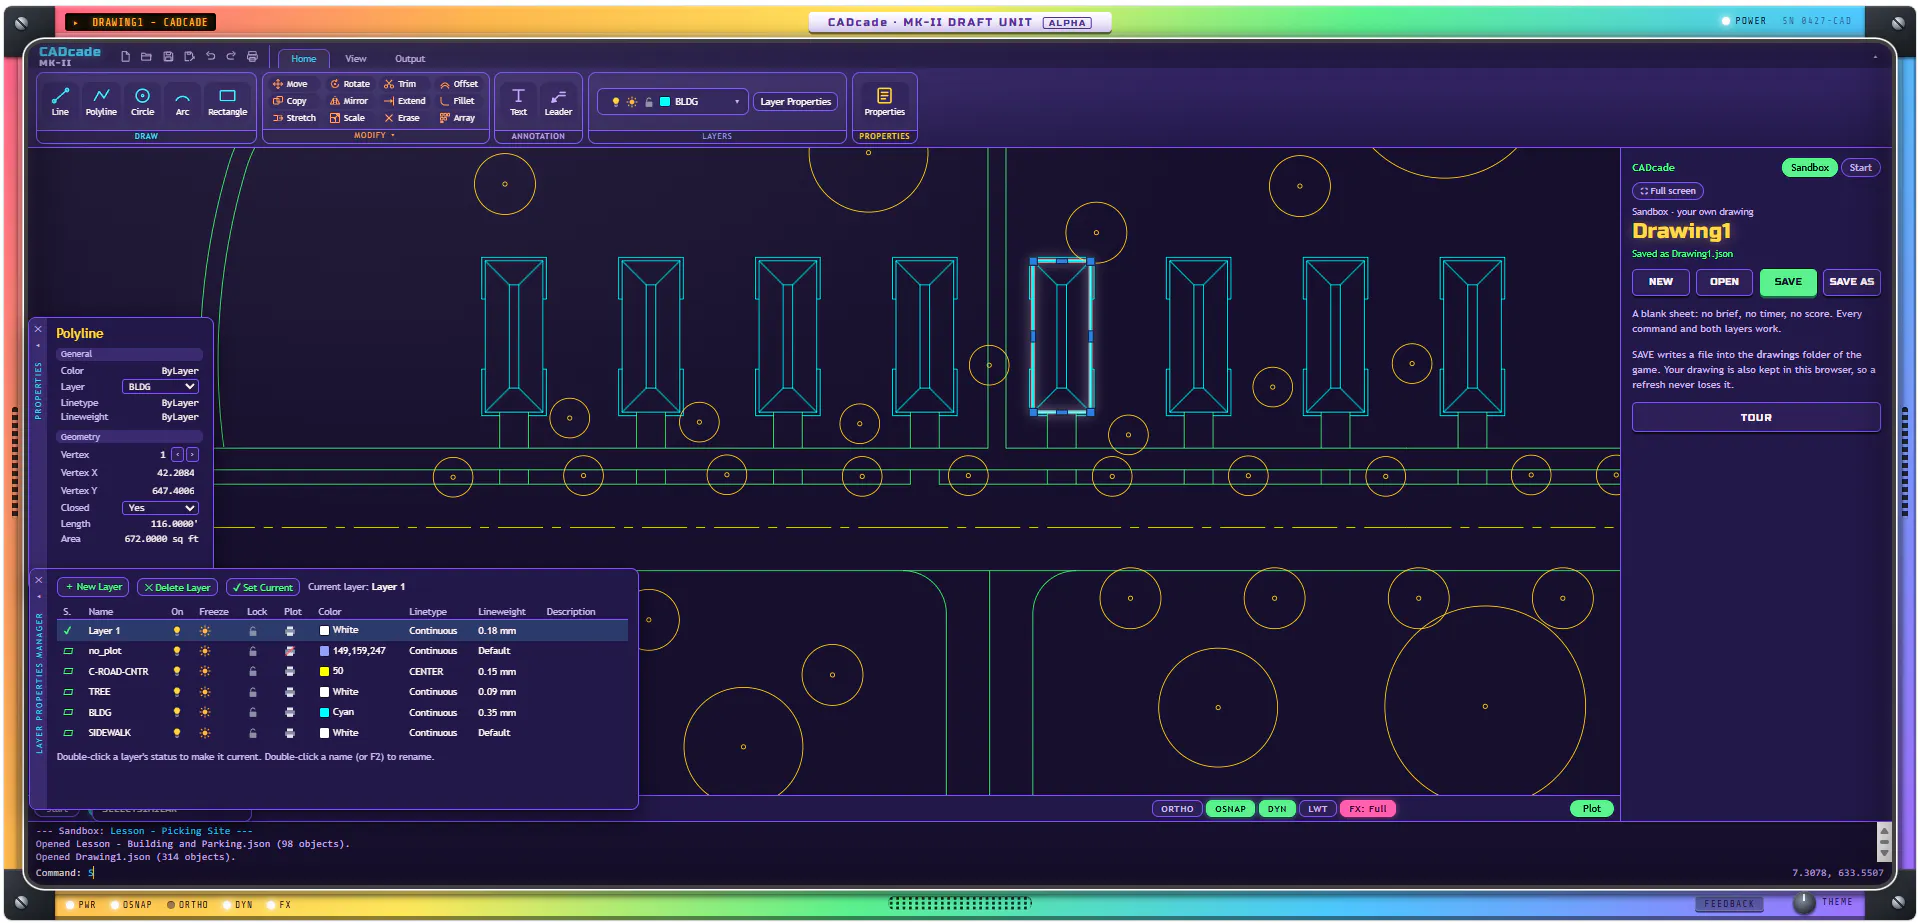This screenshot has width=1918, height=923.
Task: Switch to Start mode tab
Action: 1860,168
